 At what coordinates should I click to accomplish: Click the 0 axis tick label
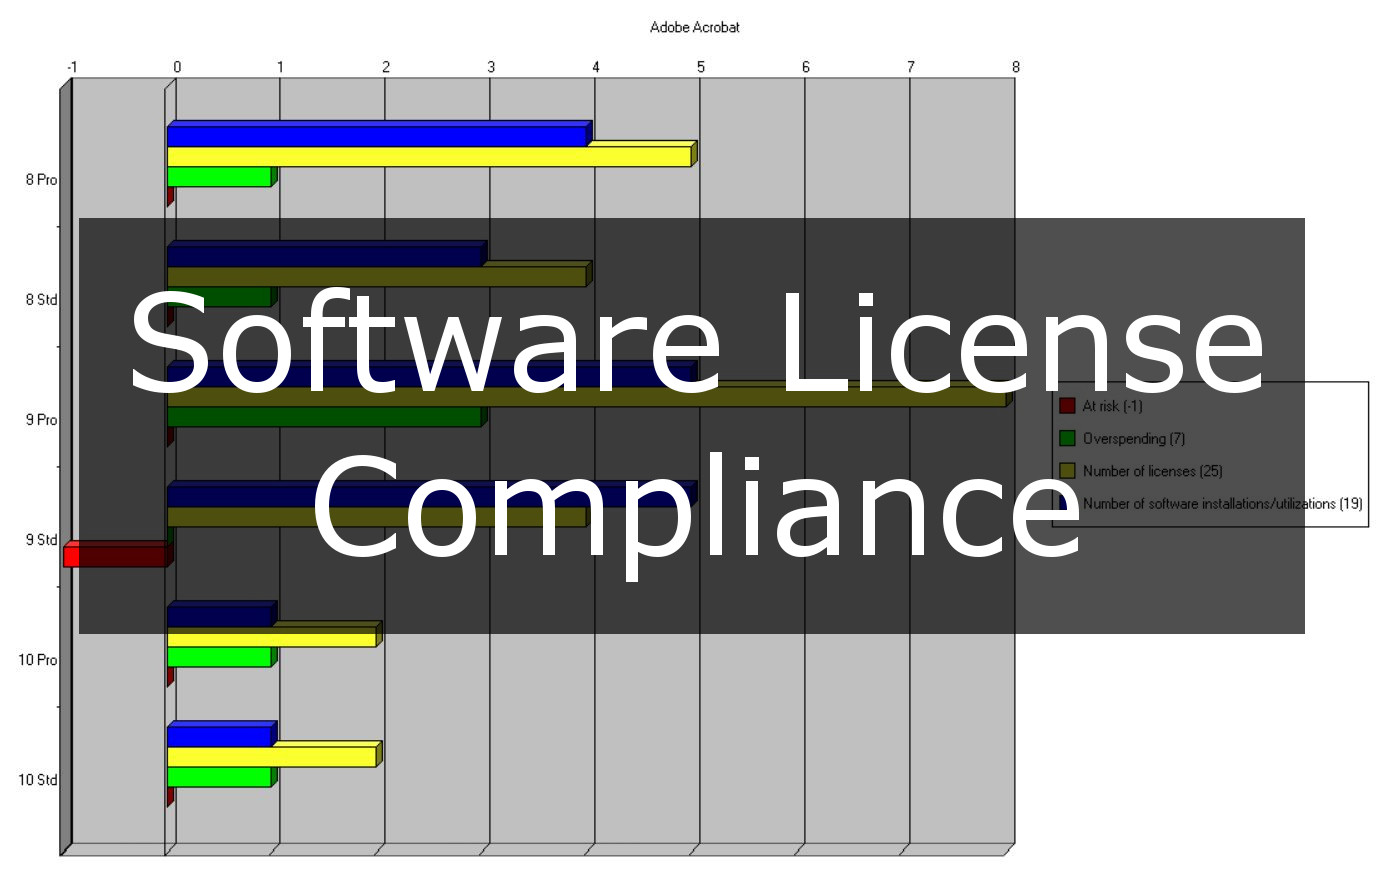coord(177,67)
